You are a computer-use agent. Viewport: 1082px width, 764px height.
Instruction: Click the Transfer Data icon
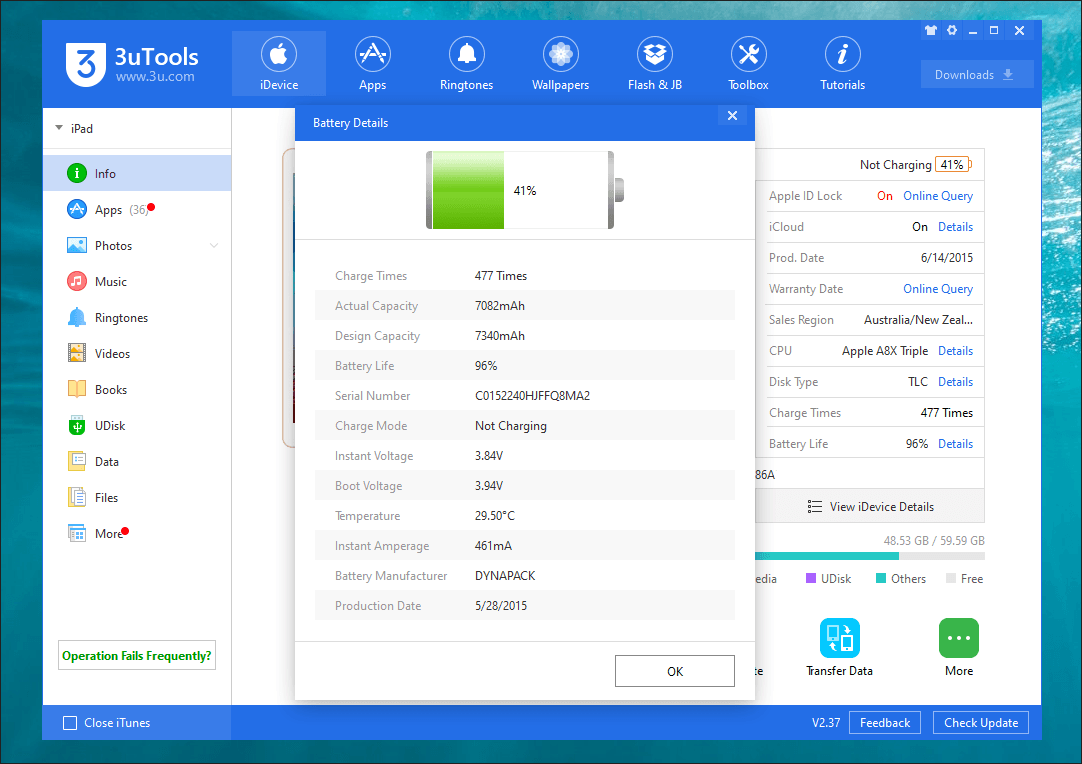click(839, 638)
